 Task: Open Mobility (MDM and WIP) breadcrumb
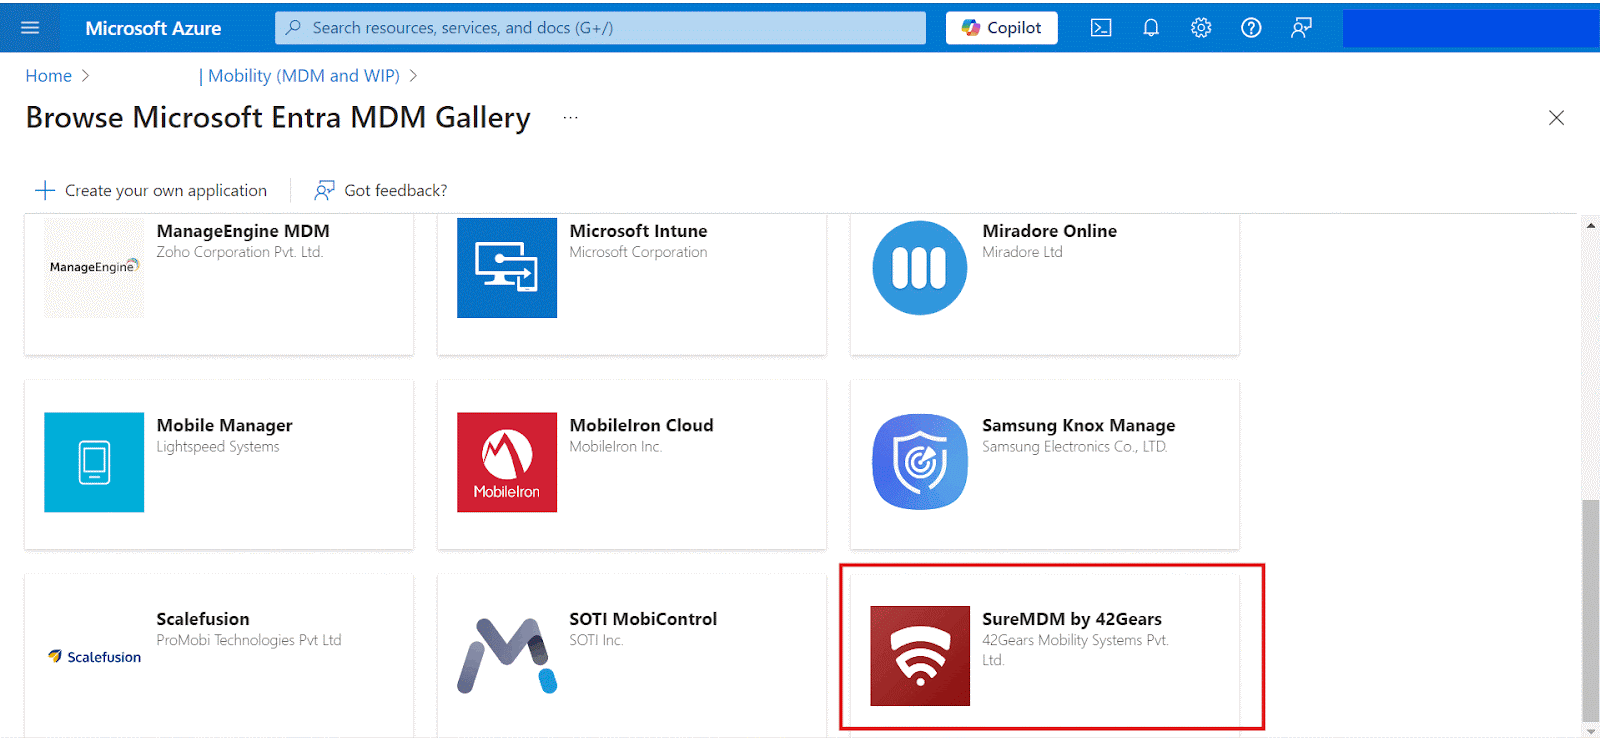303,76
